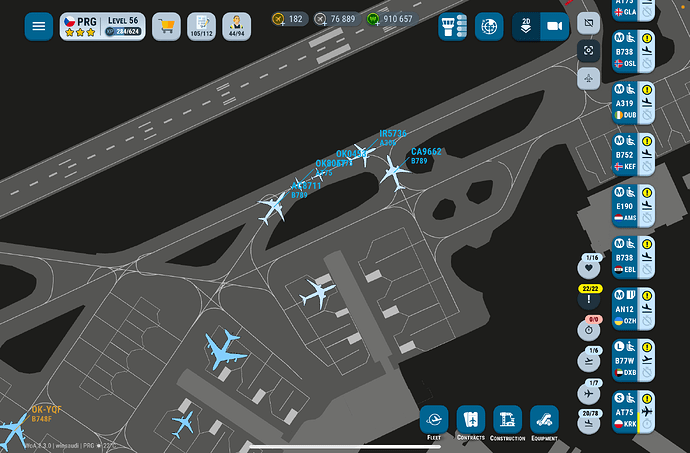The width and height of the screenshot is (690, 453).
Task: Select the A319 aircraft type on the DUB card
Action: (x=624, y=103)
